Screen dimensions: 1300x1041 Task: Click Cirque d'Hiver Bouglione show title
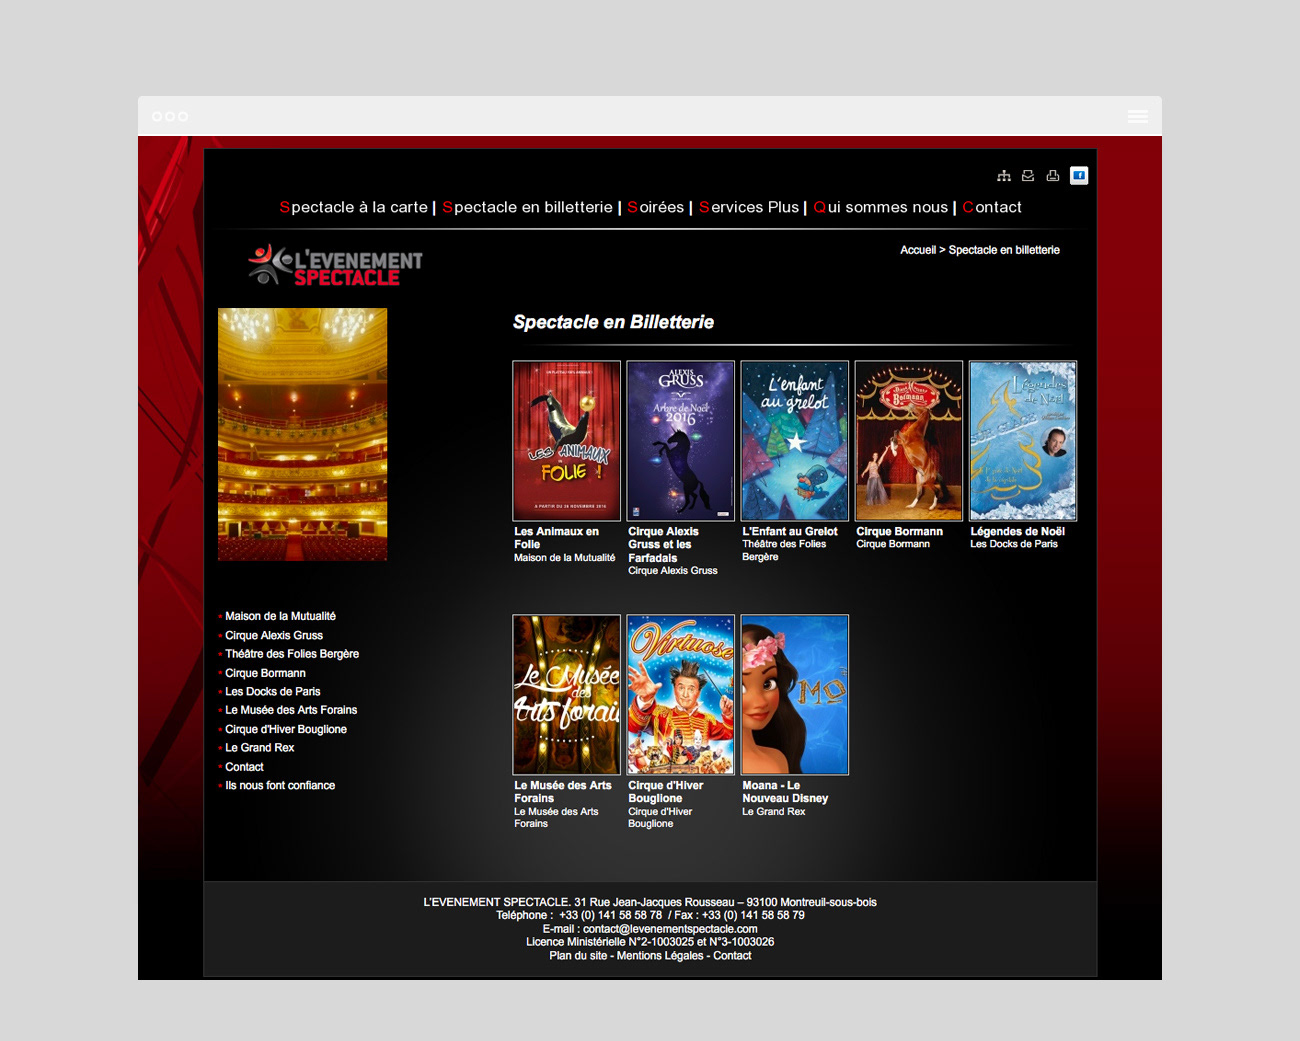[665, 792]
